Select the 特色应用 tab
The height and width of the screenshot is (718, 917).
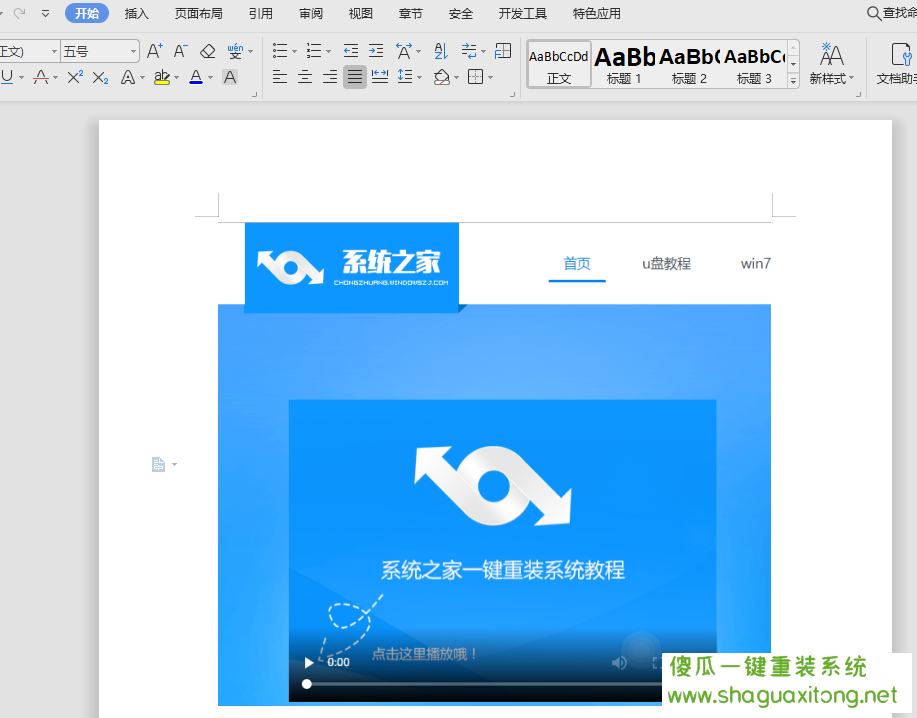[x=597, y=13]
